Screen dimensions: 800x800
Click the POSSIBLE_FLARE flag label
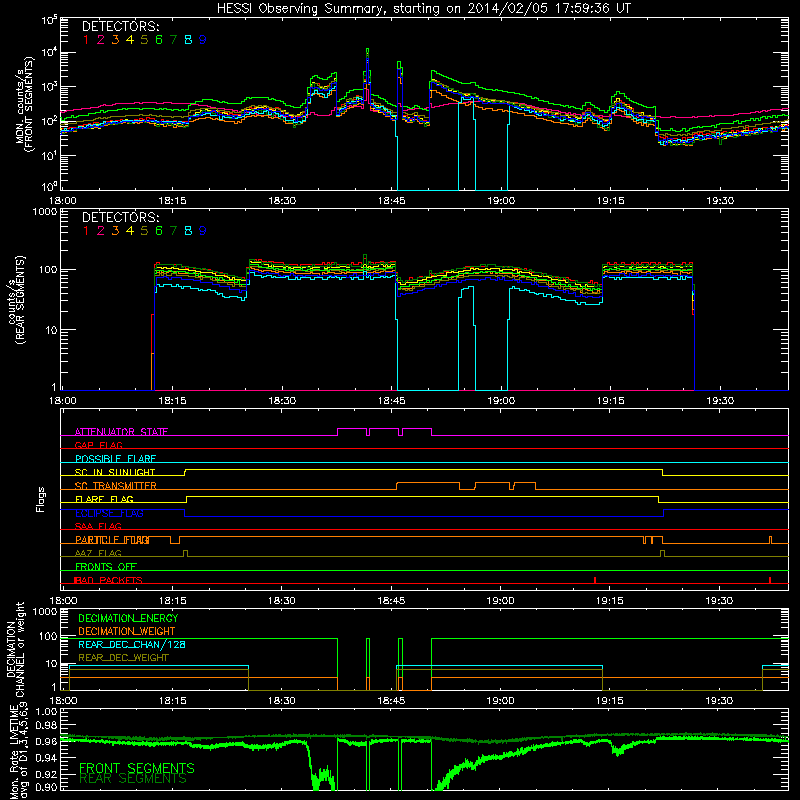[x=115, y=459]
